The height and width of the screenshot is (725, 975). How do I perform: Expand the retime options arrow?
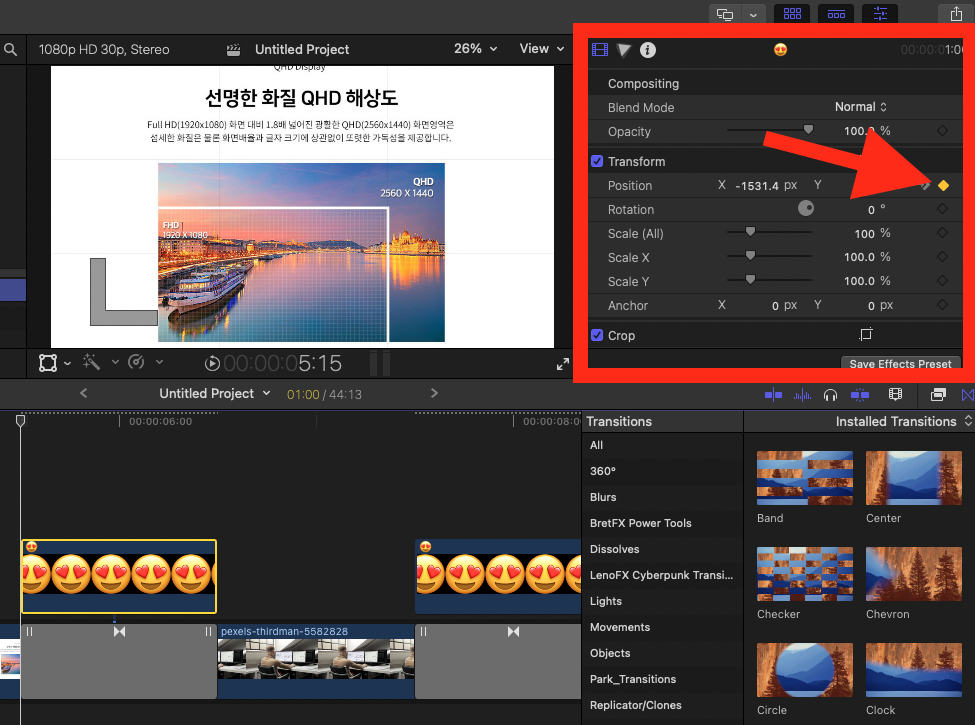click(159, 362)
